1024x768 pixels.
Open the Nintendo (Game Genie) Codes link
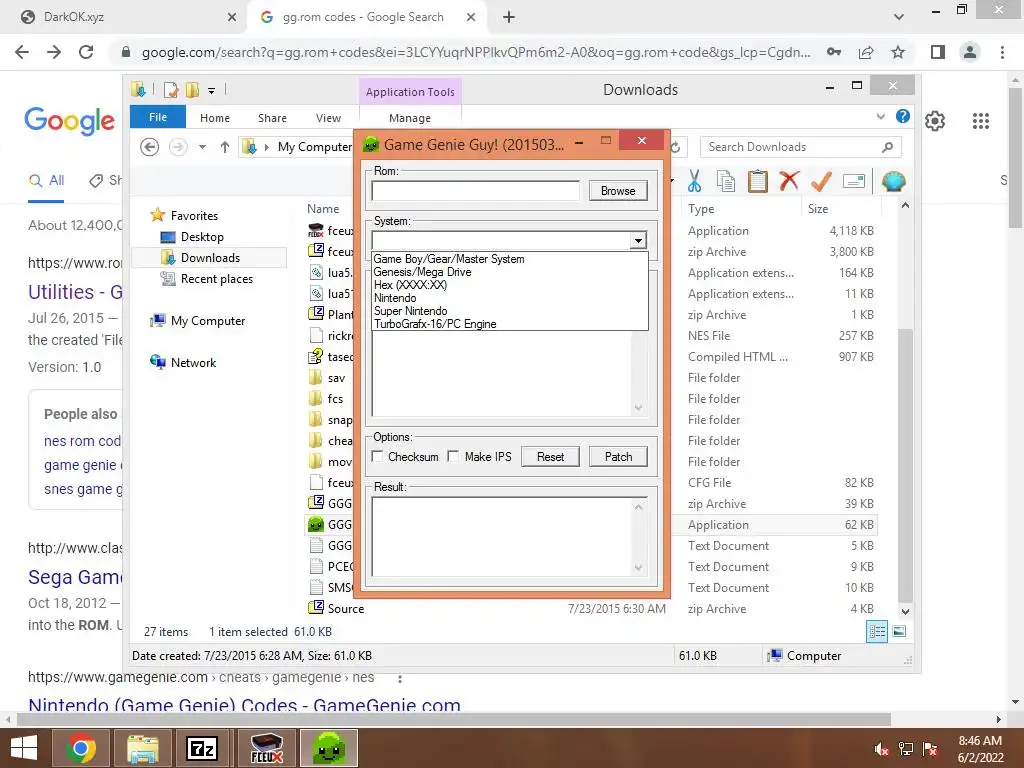coord(244,705)
